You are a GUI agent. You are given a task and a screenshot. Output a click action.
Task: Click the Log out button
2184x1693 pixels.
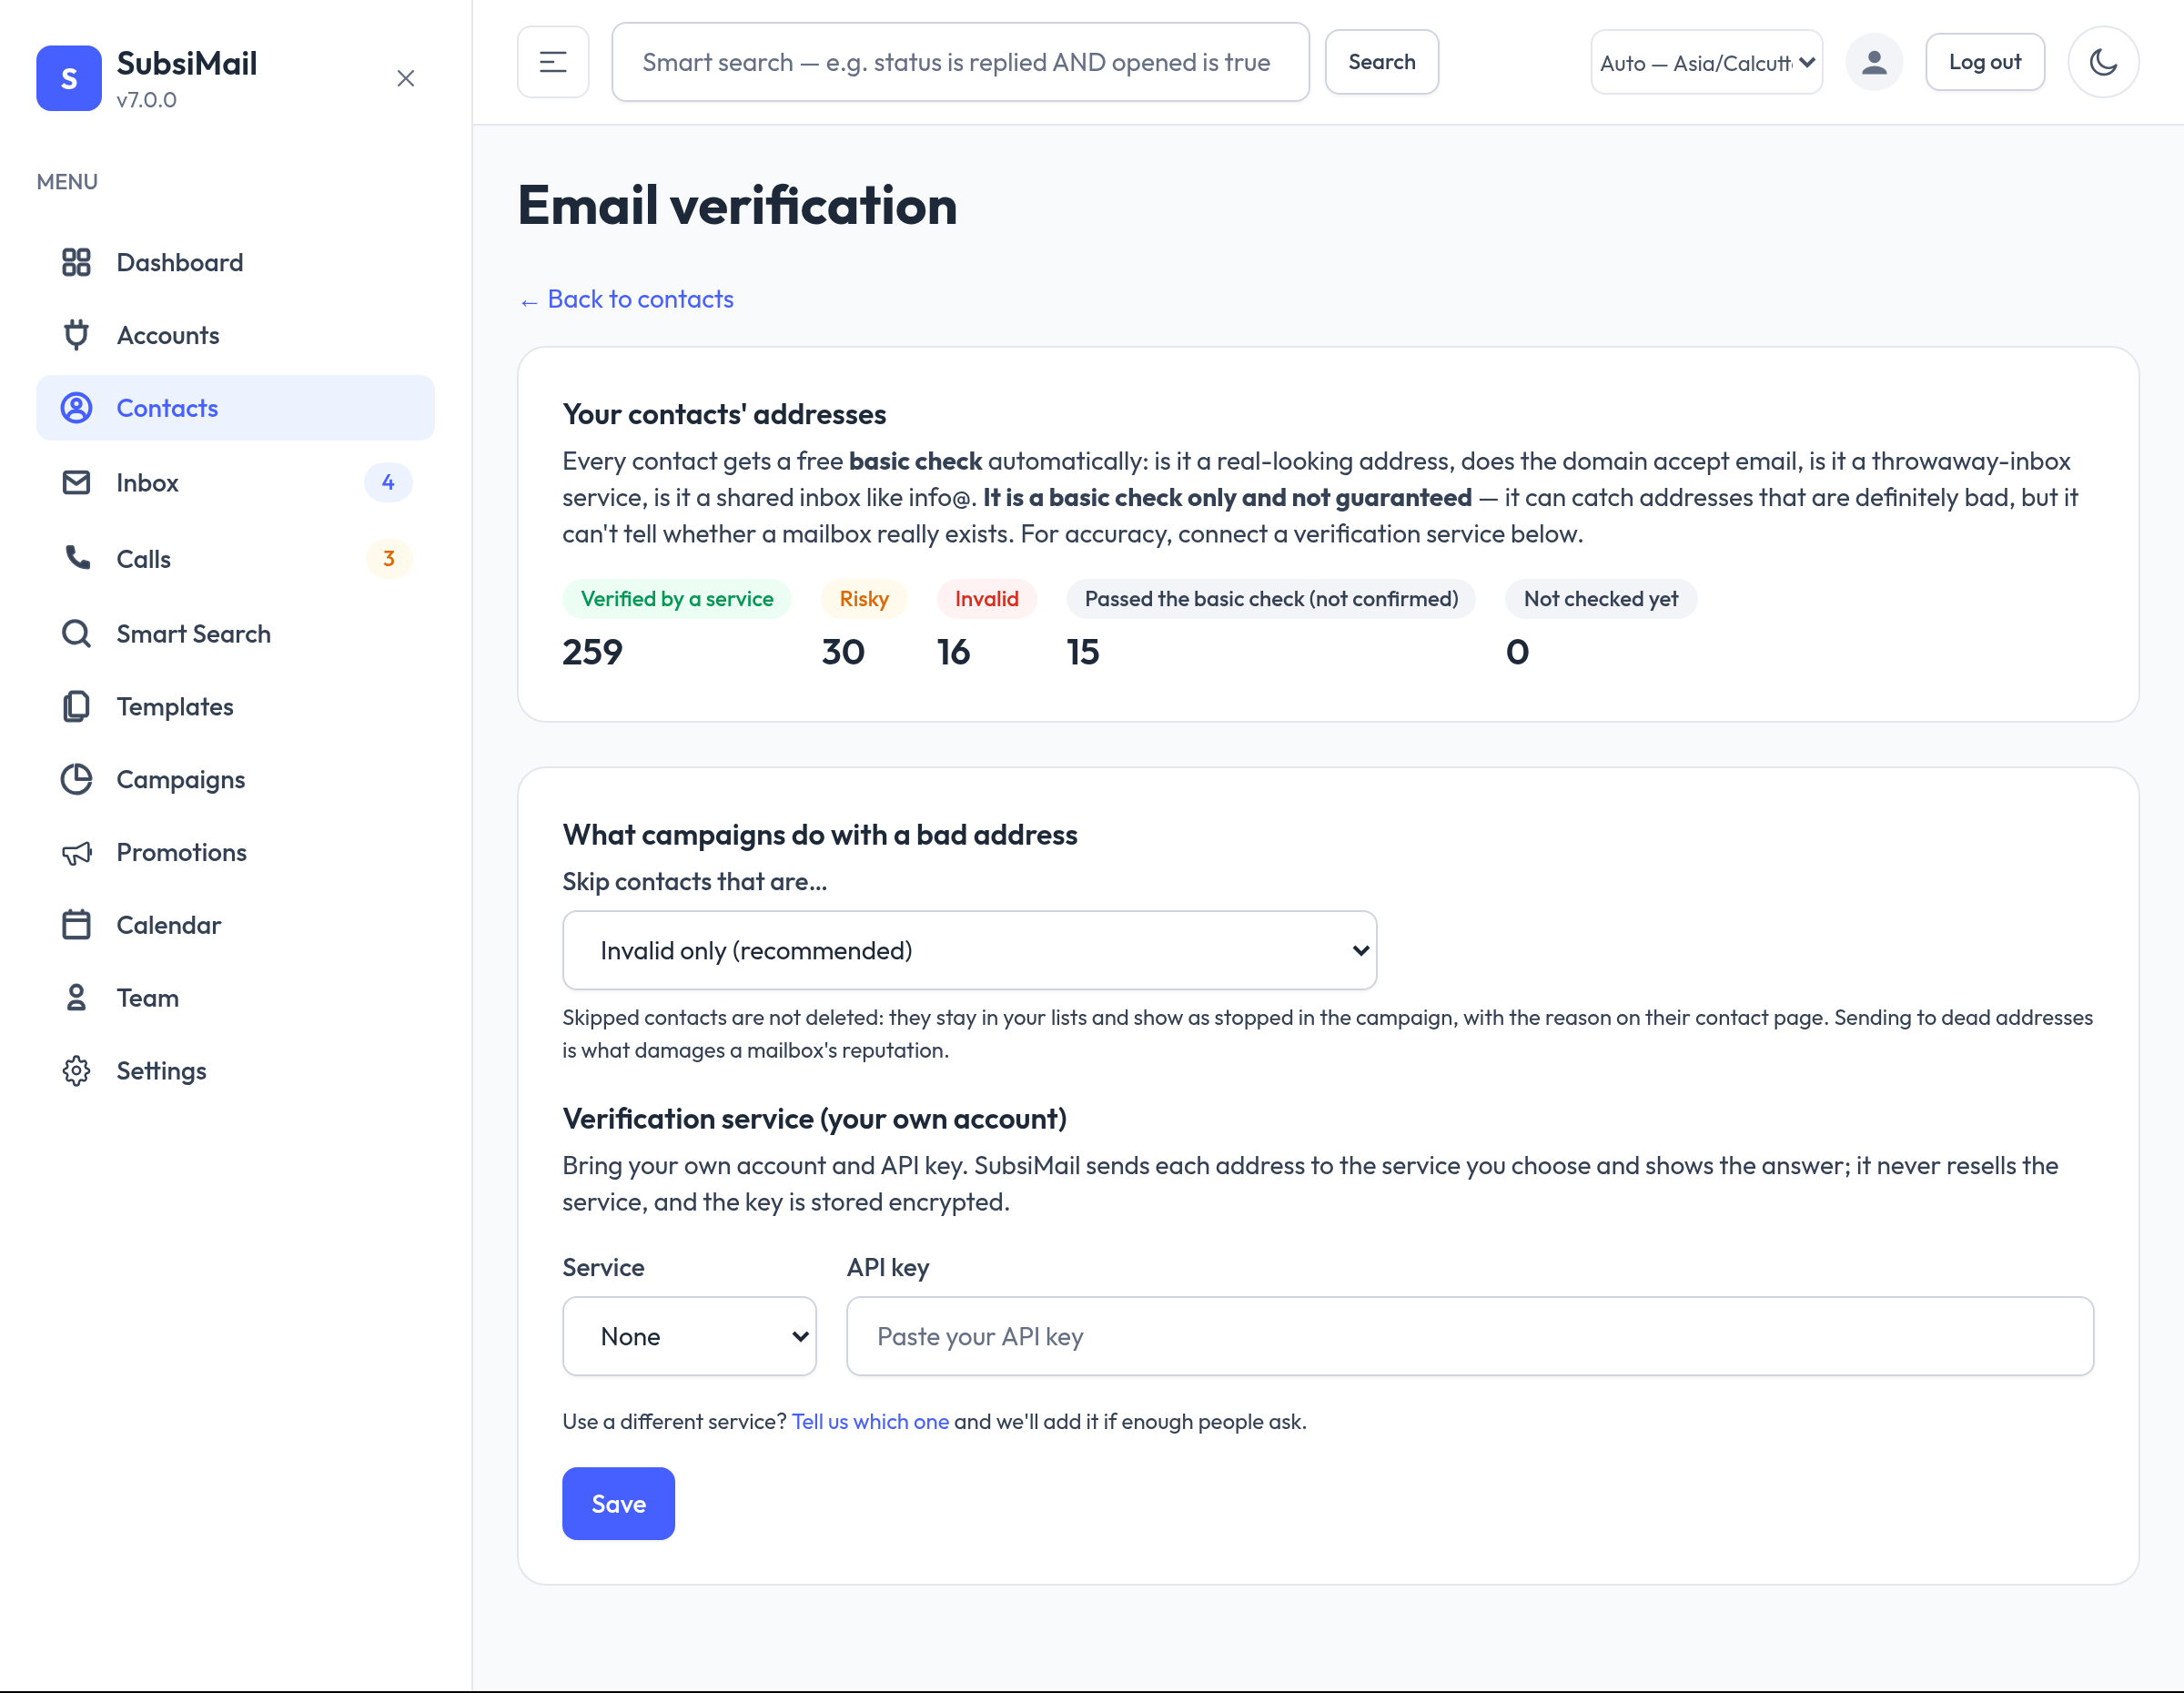click(x=1985, y=62)
